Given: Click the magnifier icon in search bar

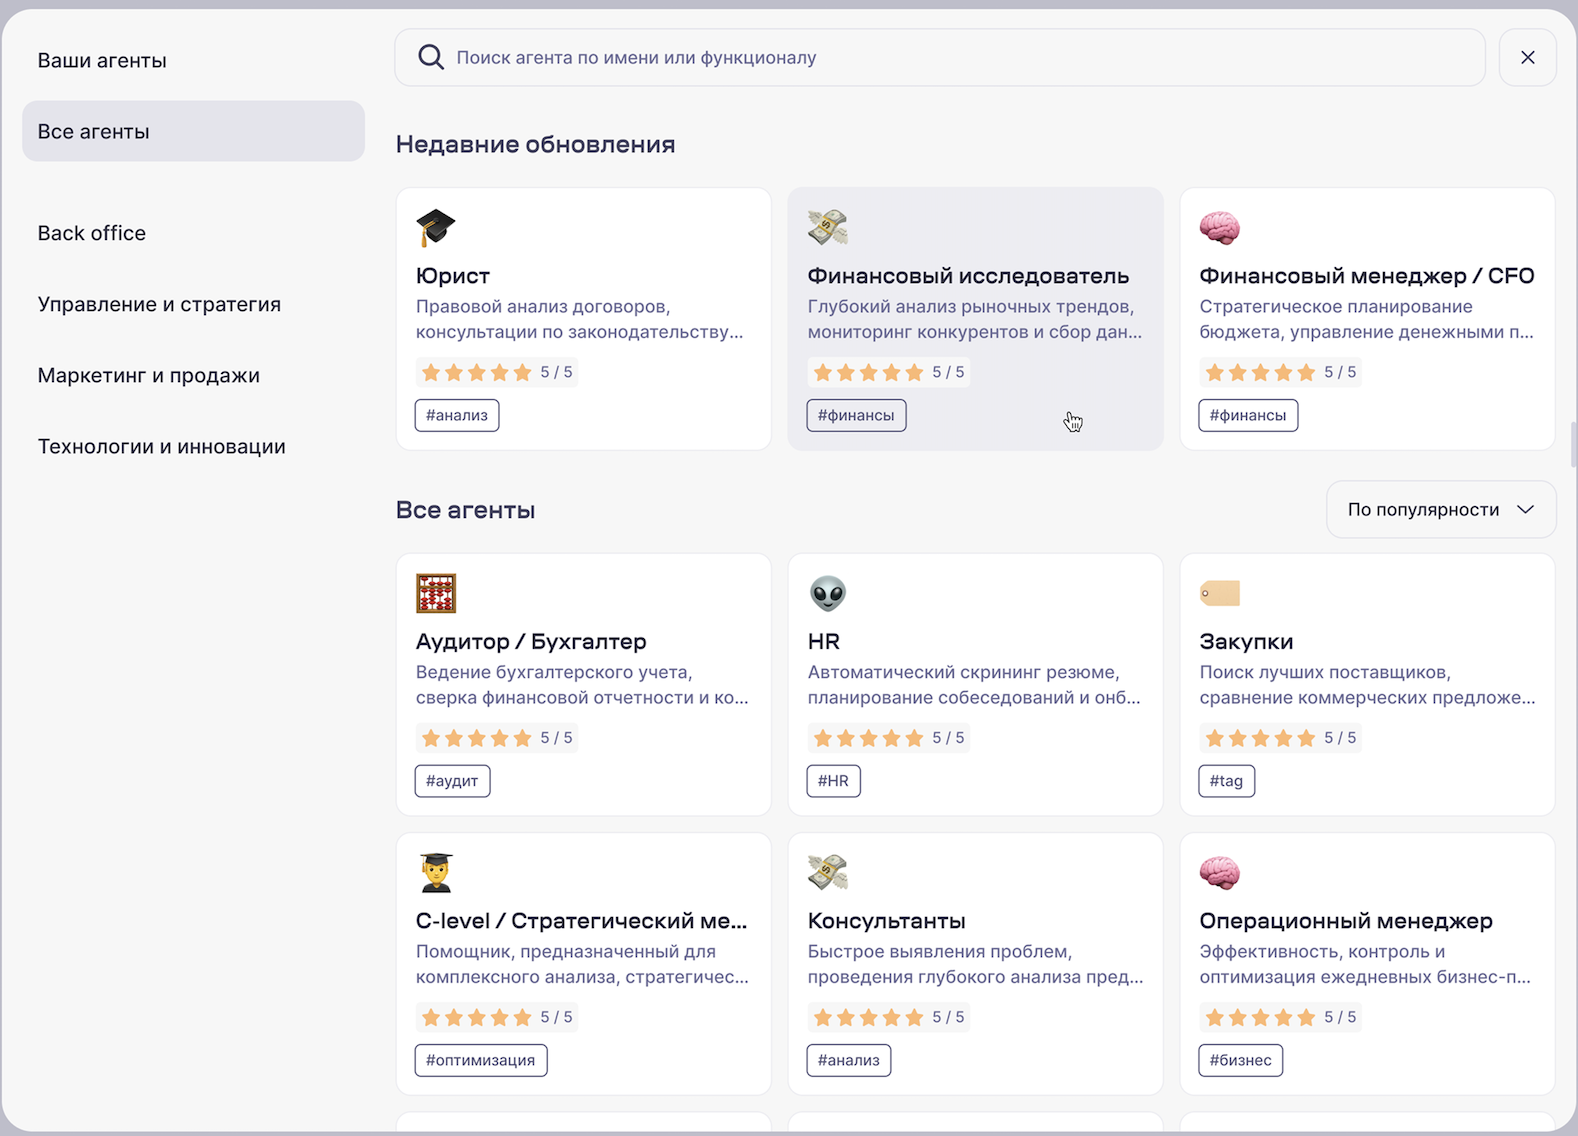Looking at the screenshot, I should point(430,58).
